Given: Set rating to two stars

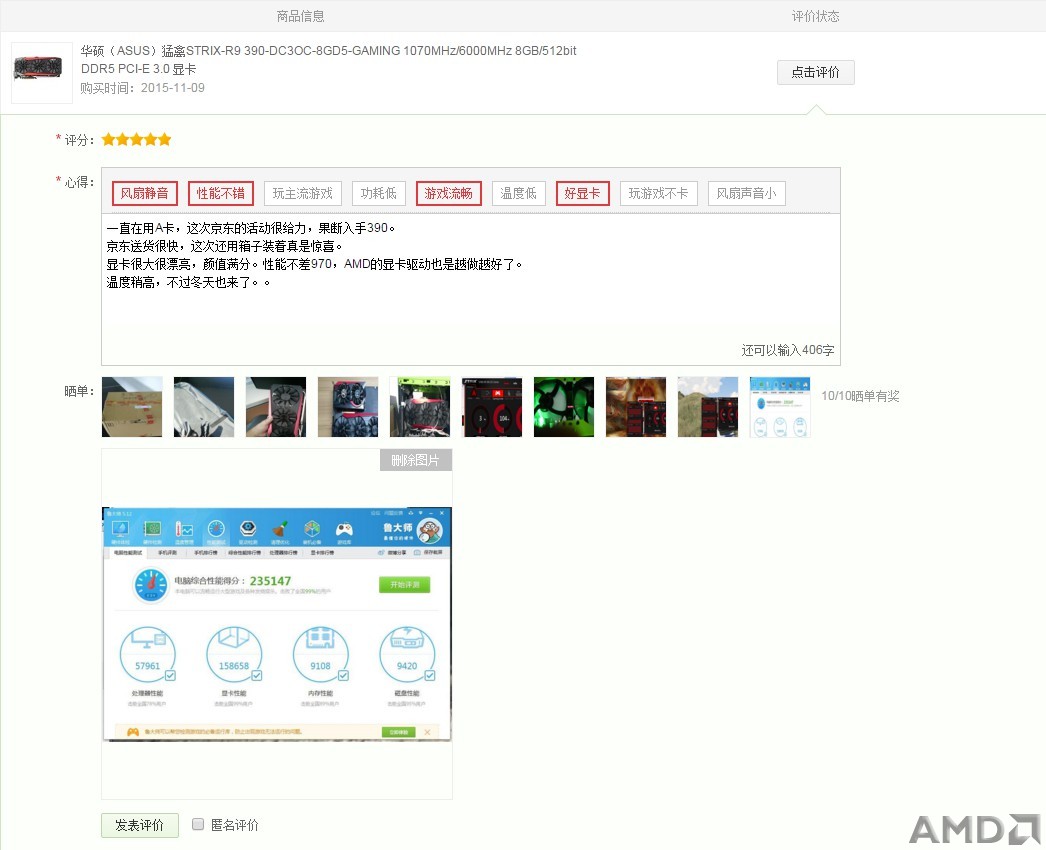Looking at the screenshot, I should click(x=122, y=139).
